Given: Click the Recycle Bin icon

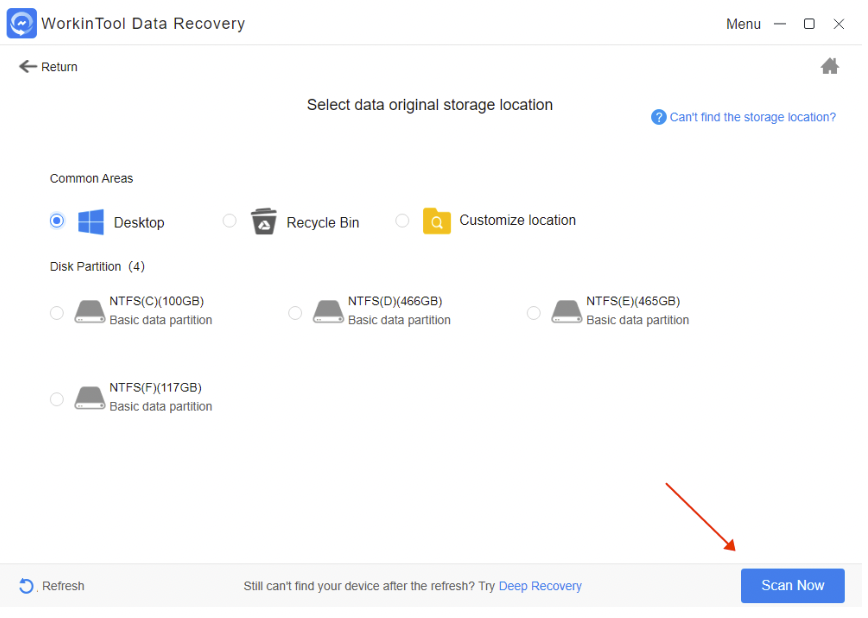Looking at the screenshot, I should (x=263, y=221).
